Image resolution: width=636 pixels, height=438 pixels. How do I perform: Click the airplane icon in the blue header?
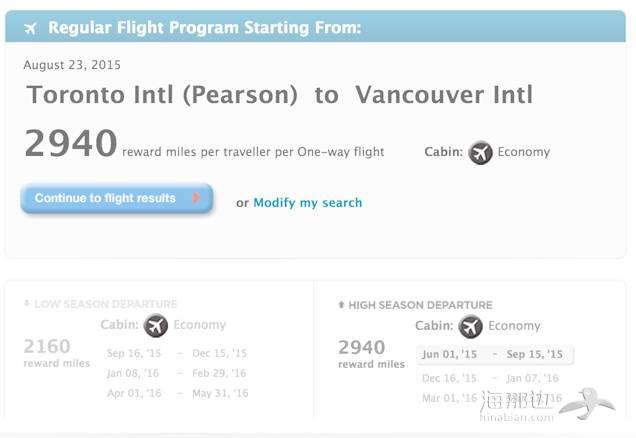(x=30, y=29)
